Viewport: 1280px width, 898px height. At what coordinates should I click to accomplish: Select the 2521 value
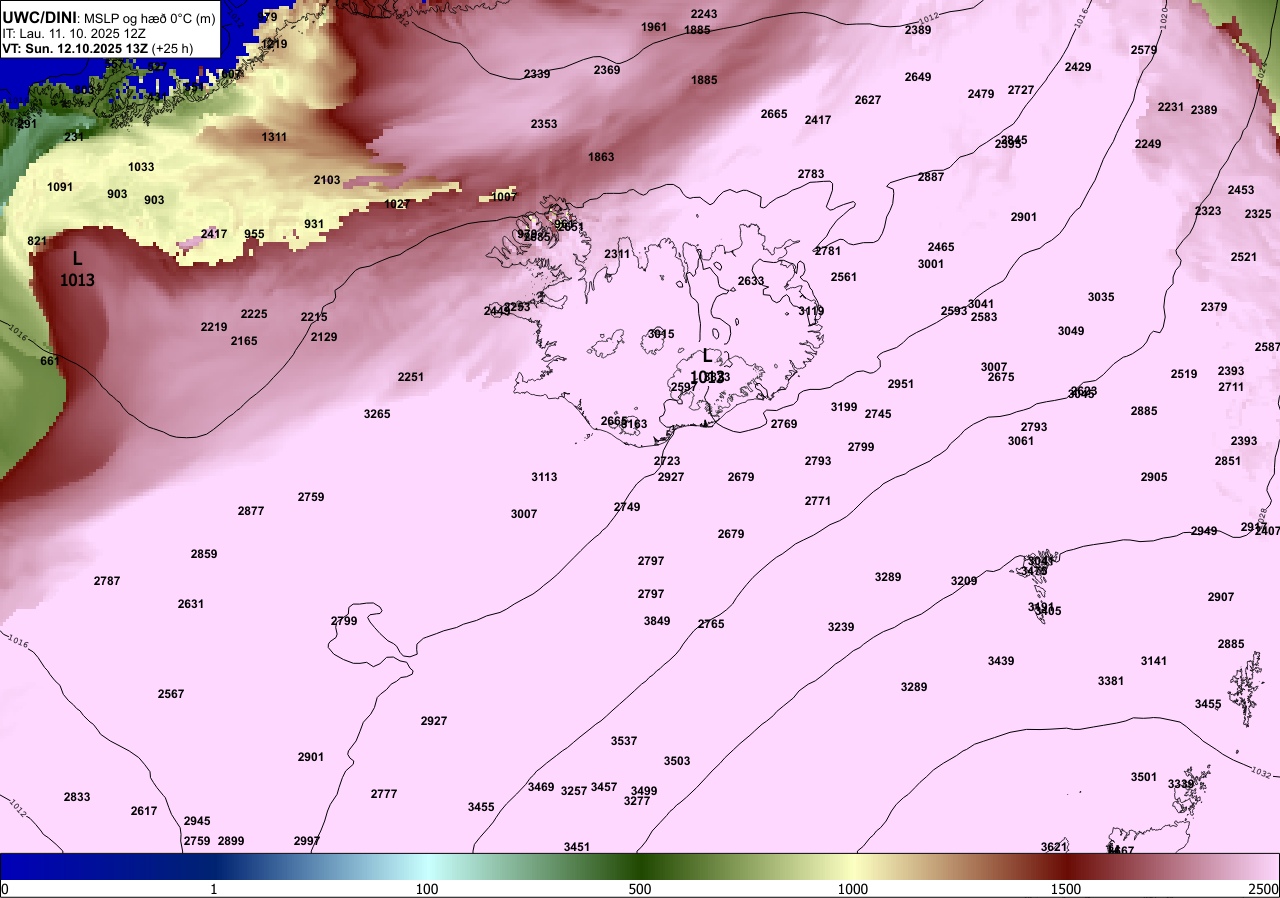(x=1244, y=257)
